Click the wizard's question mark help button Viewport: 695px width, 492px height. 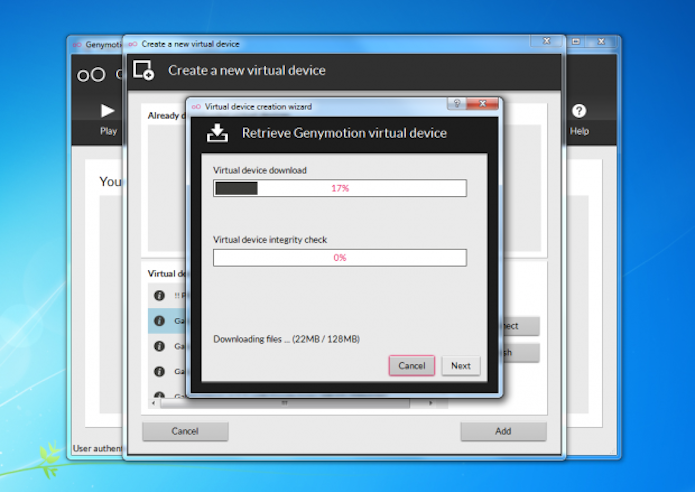[x=457, y=103]
